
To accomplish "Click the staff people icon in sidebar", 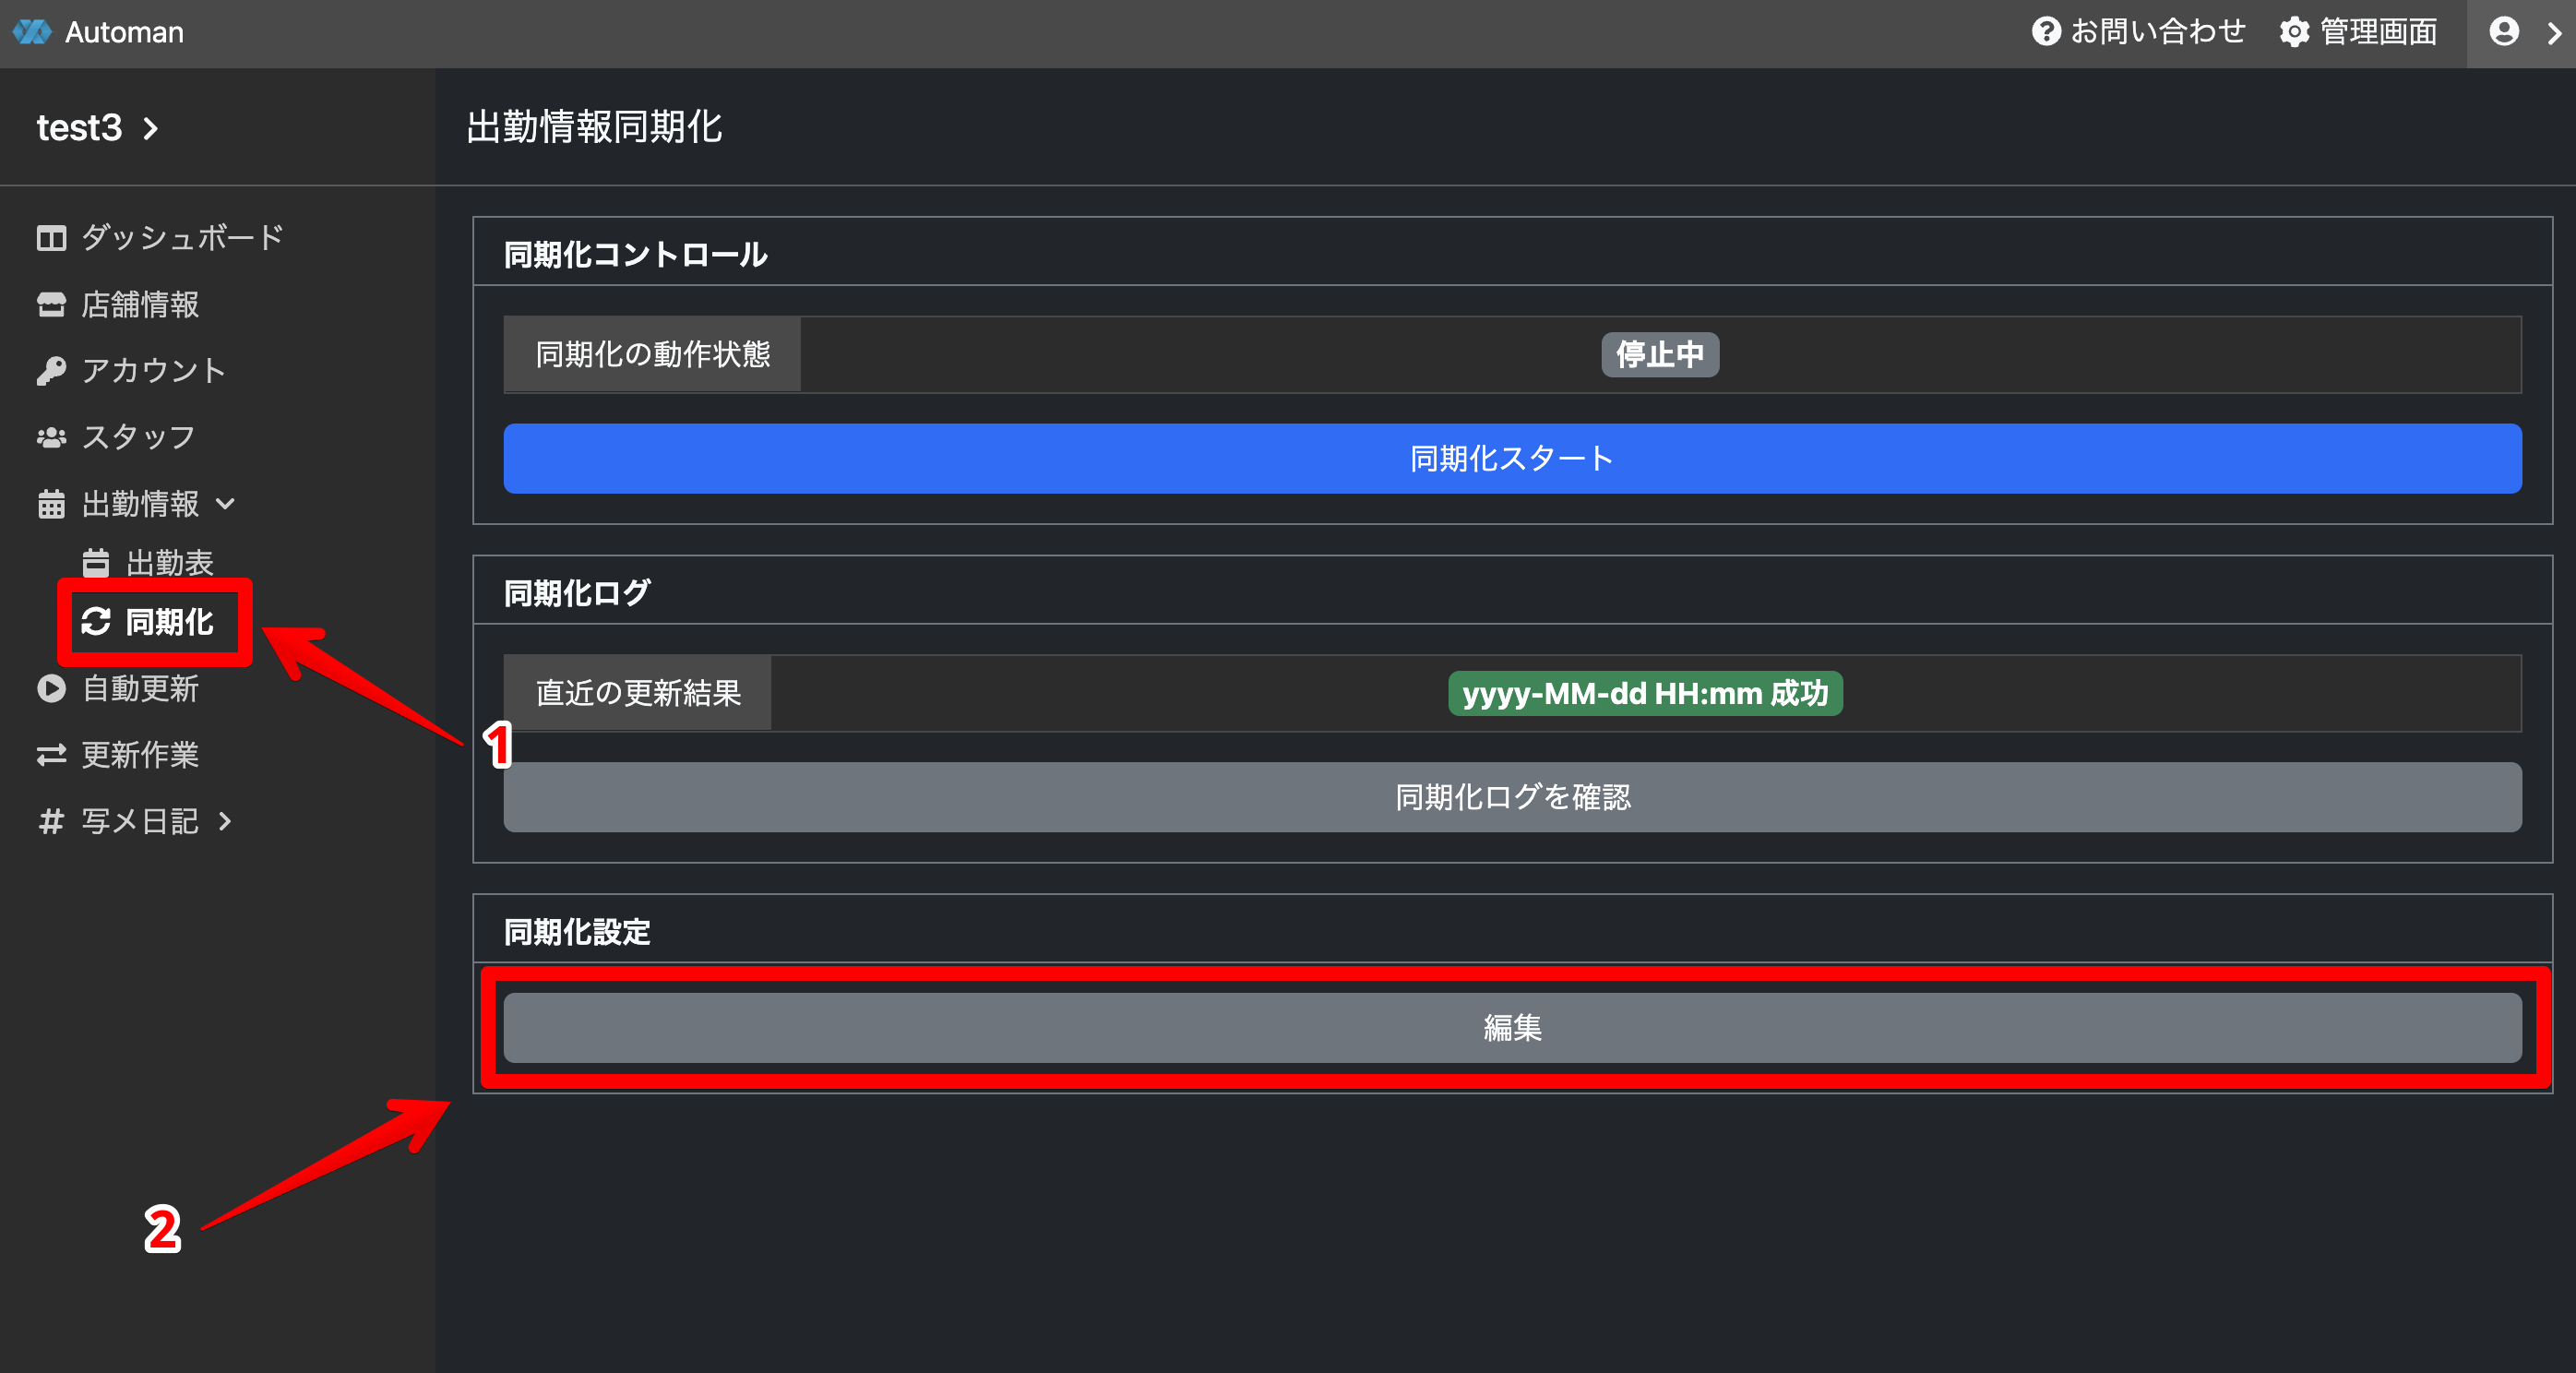I will [x=51, y=437].
